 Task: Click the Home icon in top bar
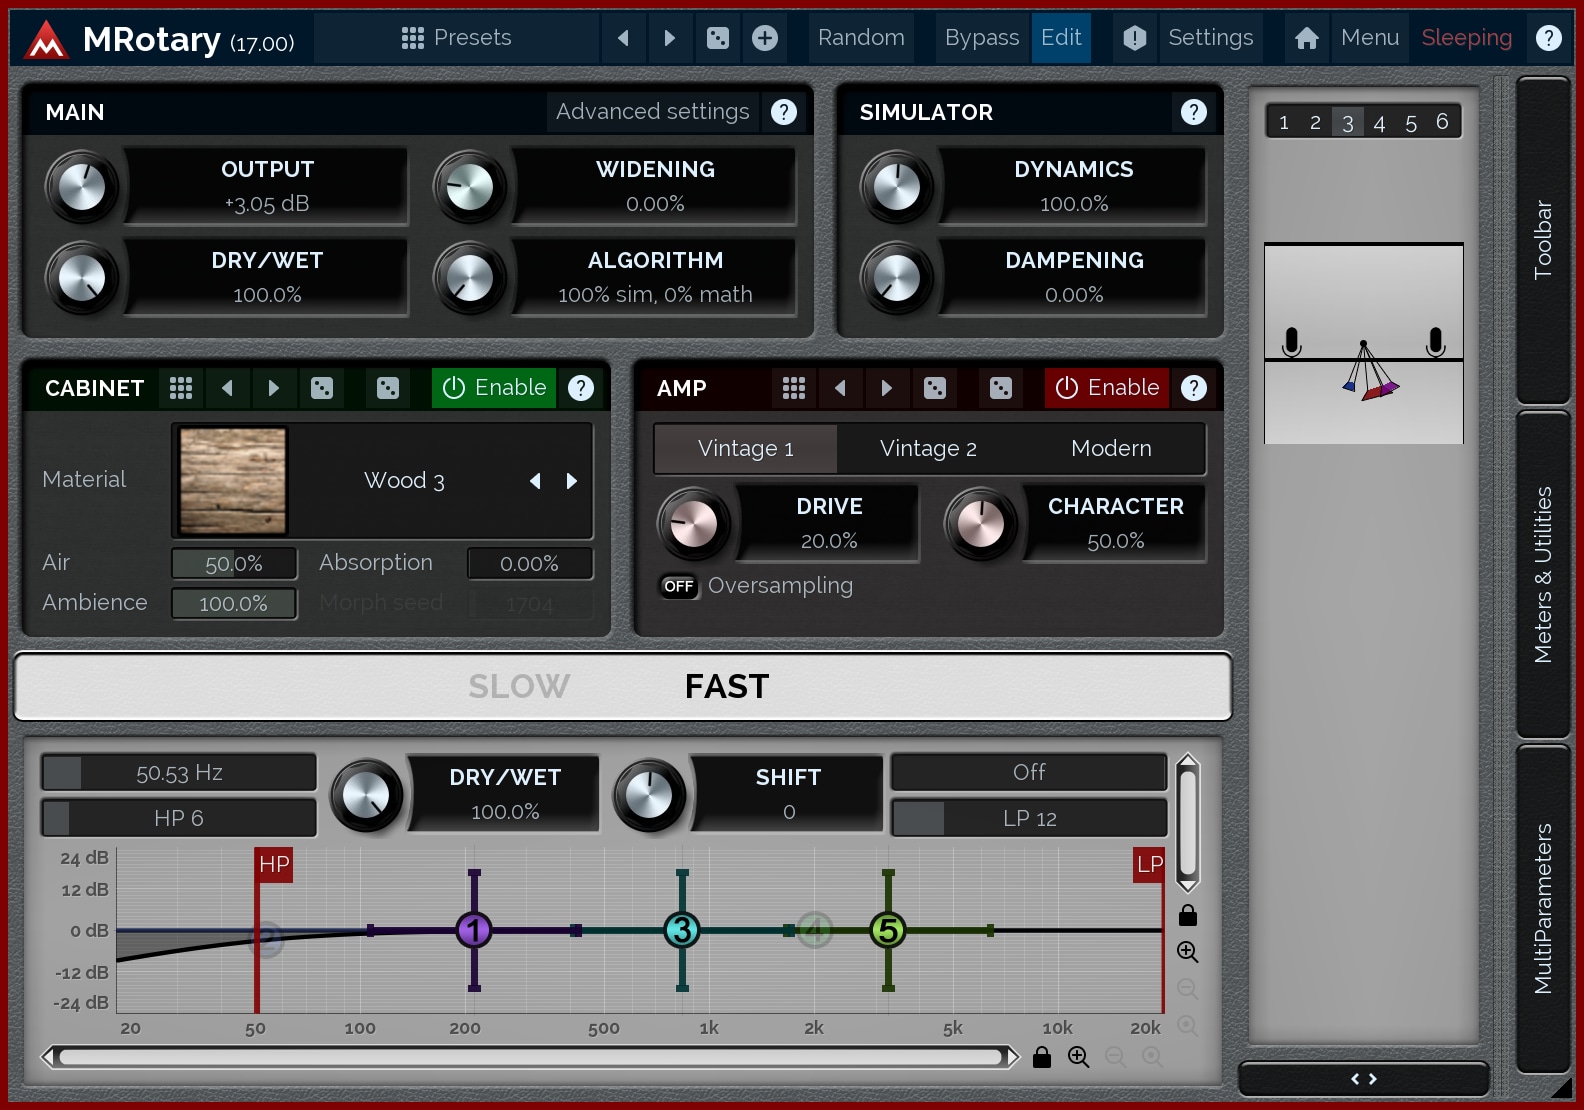(1306, 38)
